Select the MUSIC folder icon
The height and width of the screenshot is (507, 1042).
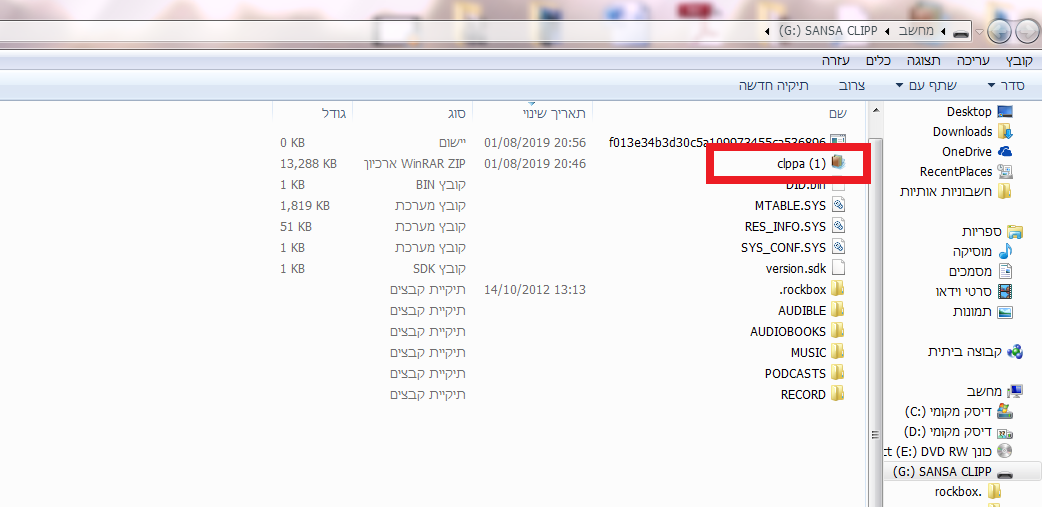[837, 352]
